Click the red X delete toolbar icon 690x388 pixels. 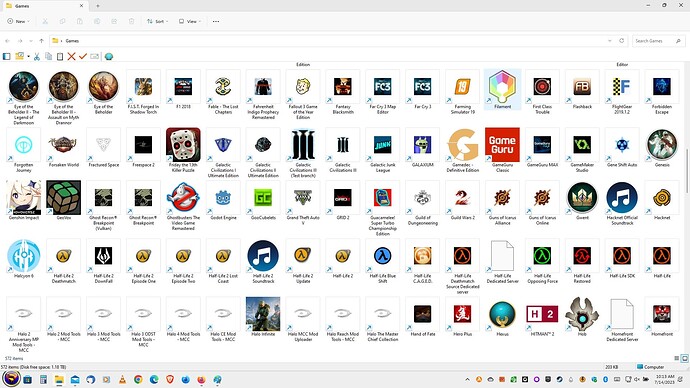(x=71, y=56)
